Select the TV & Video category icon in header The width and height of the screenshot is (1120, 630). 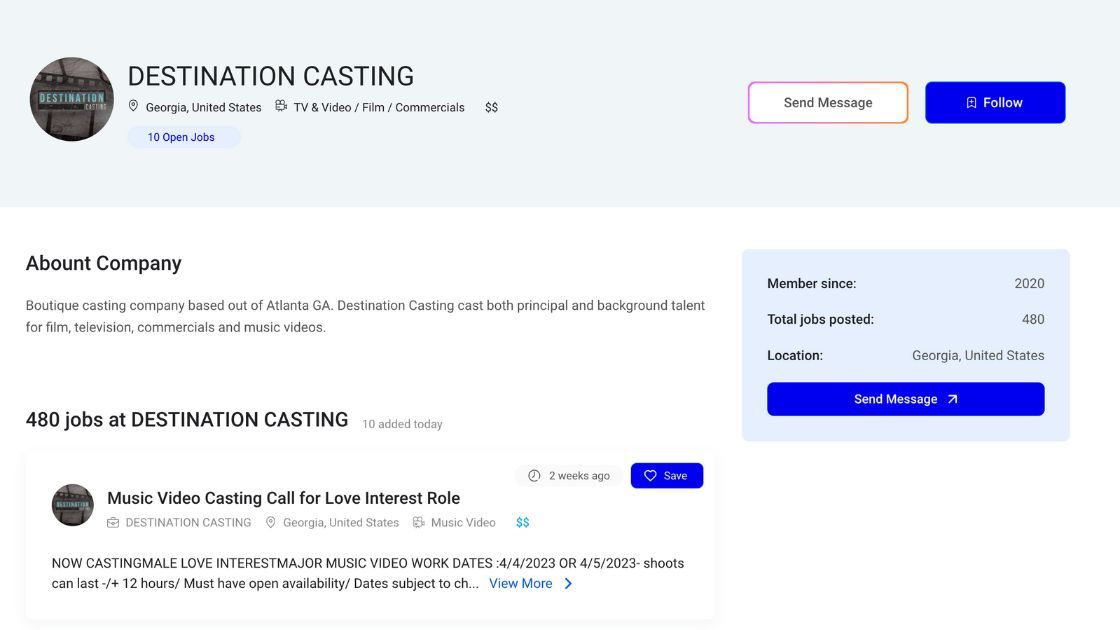(x=281, y=106)
